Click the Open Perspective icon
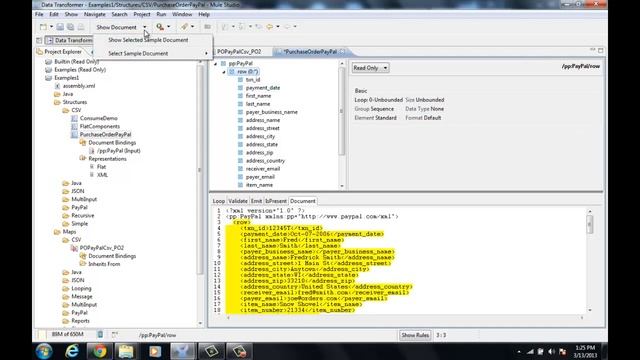 point(39,40)
